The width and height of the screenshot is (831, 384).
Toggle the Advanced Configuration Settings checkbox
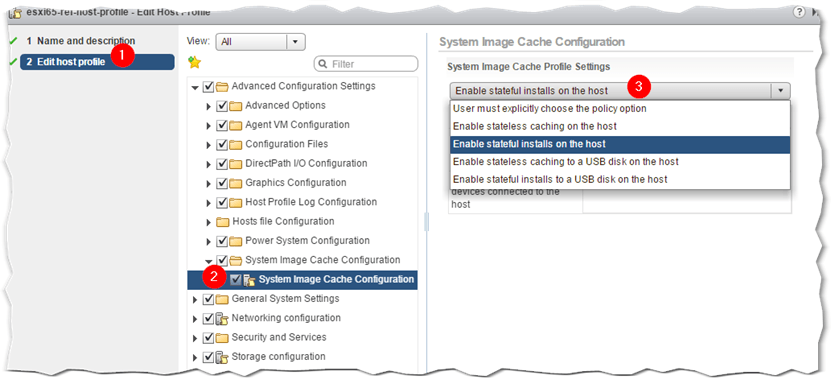click(x=209, y=86)
